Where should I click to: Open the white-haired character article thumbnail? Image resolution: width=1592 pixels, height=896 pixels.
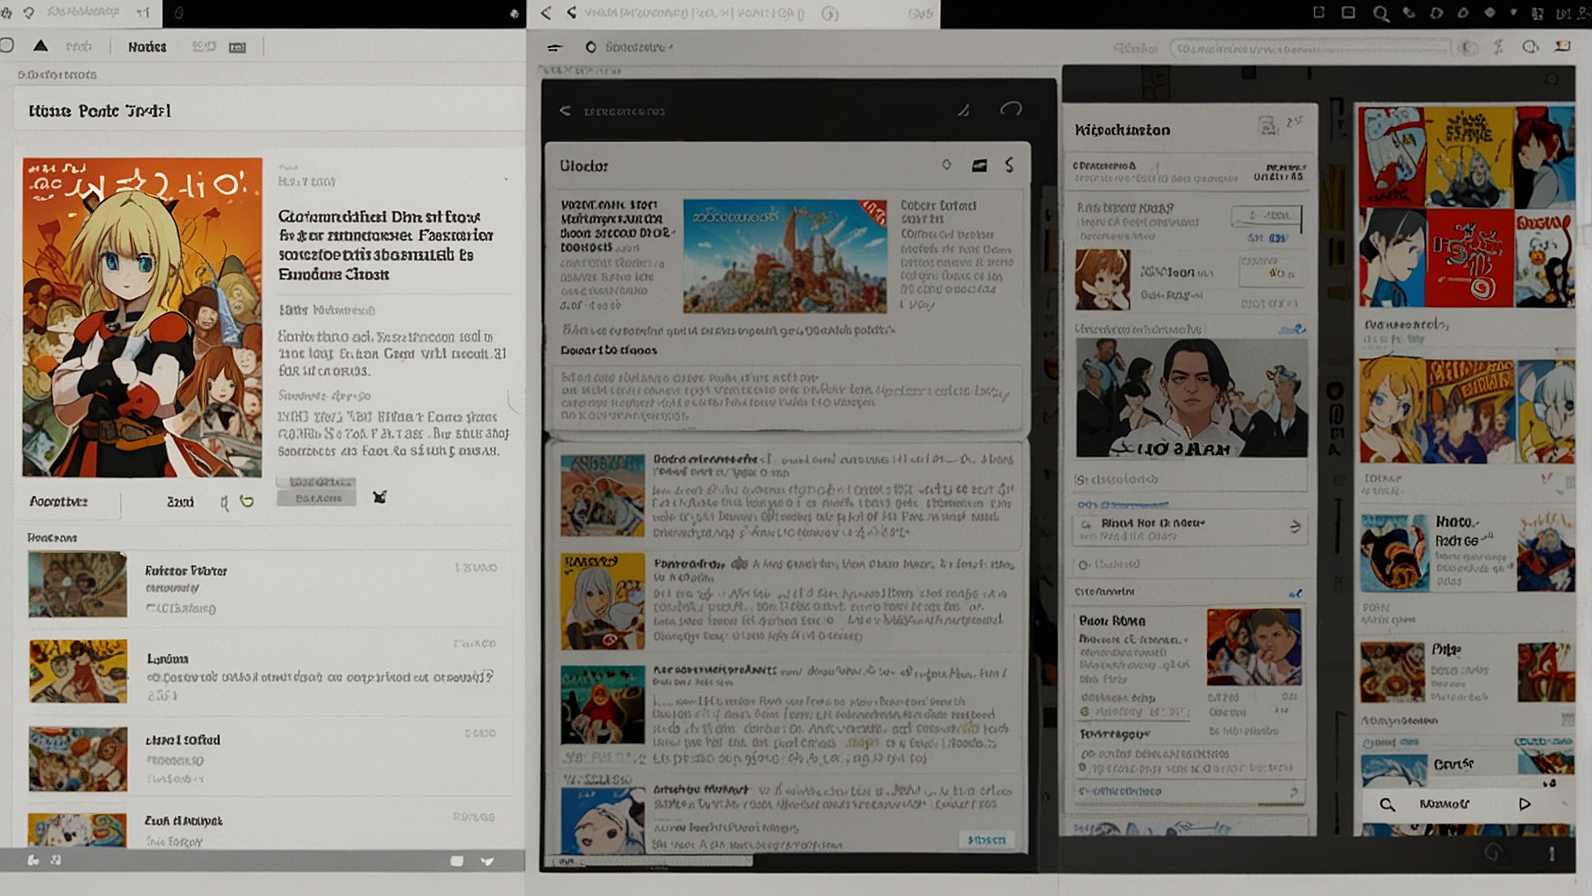point(603,601)
